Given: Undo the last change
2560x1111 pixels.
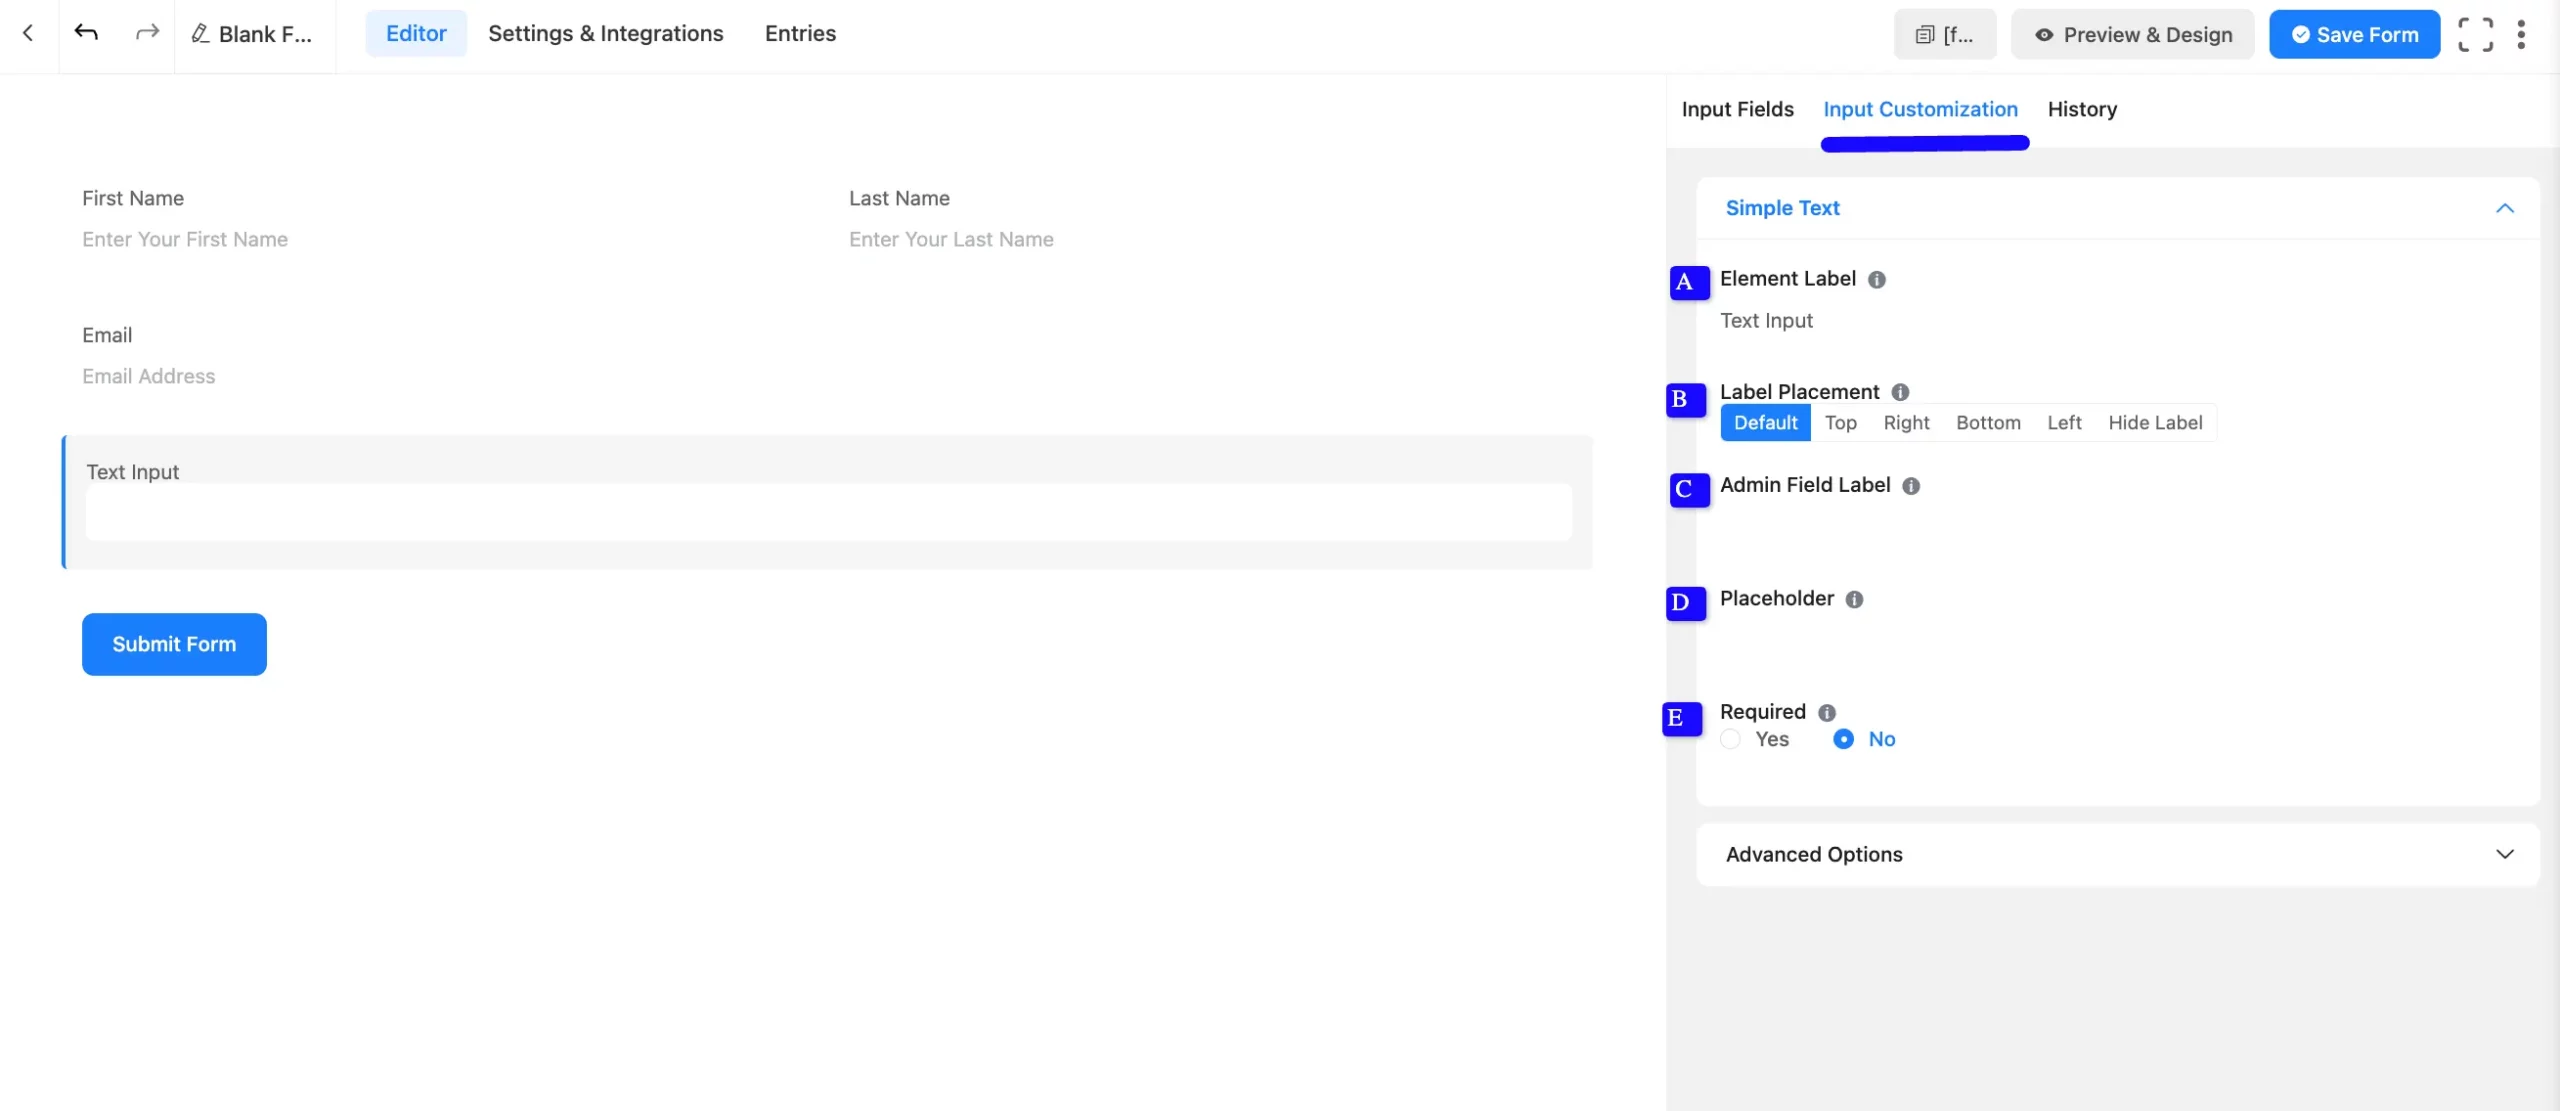Looking at the screenshot, I should 86,33.
